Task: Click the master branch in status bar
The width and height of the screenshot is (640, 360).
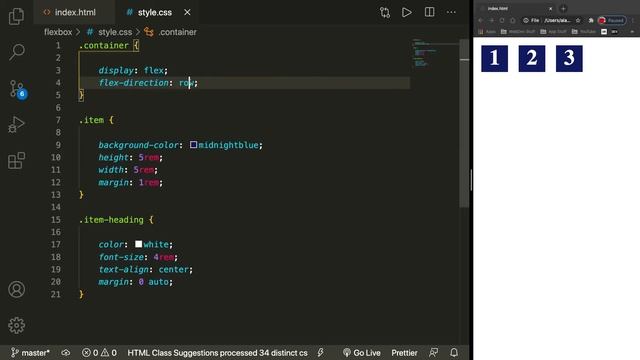Action: click(30, 353)
